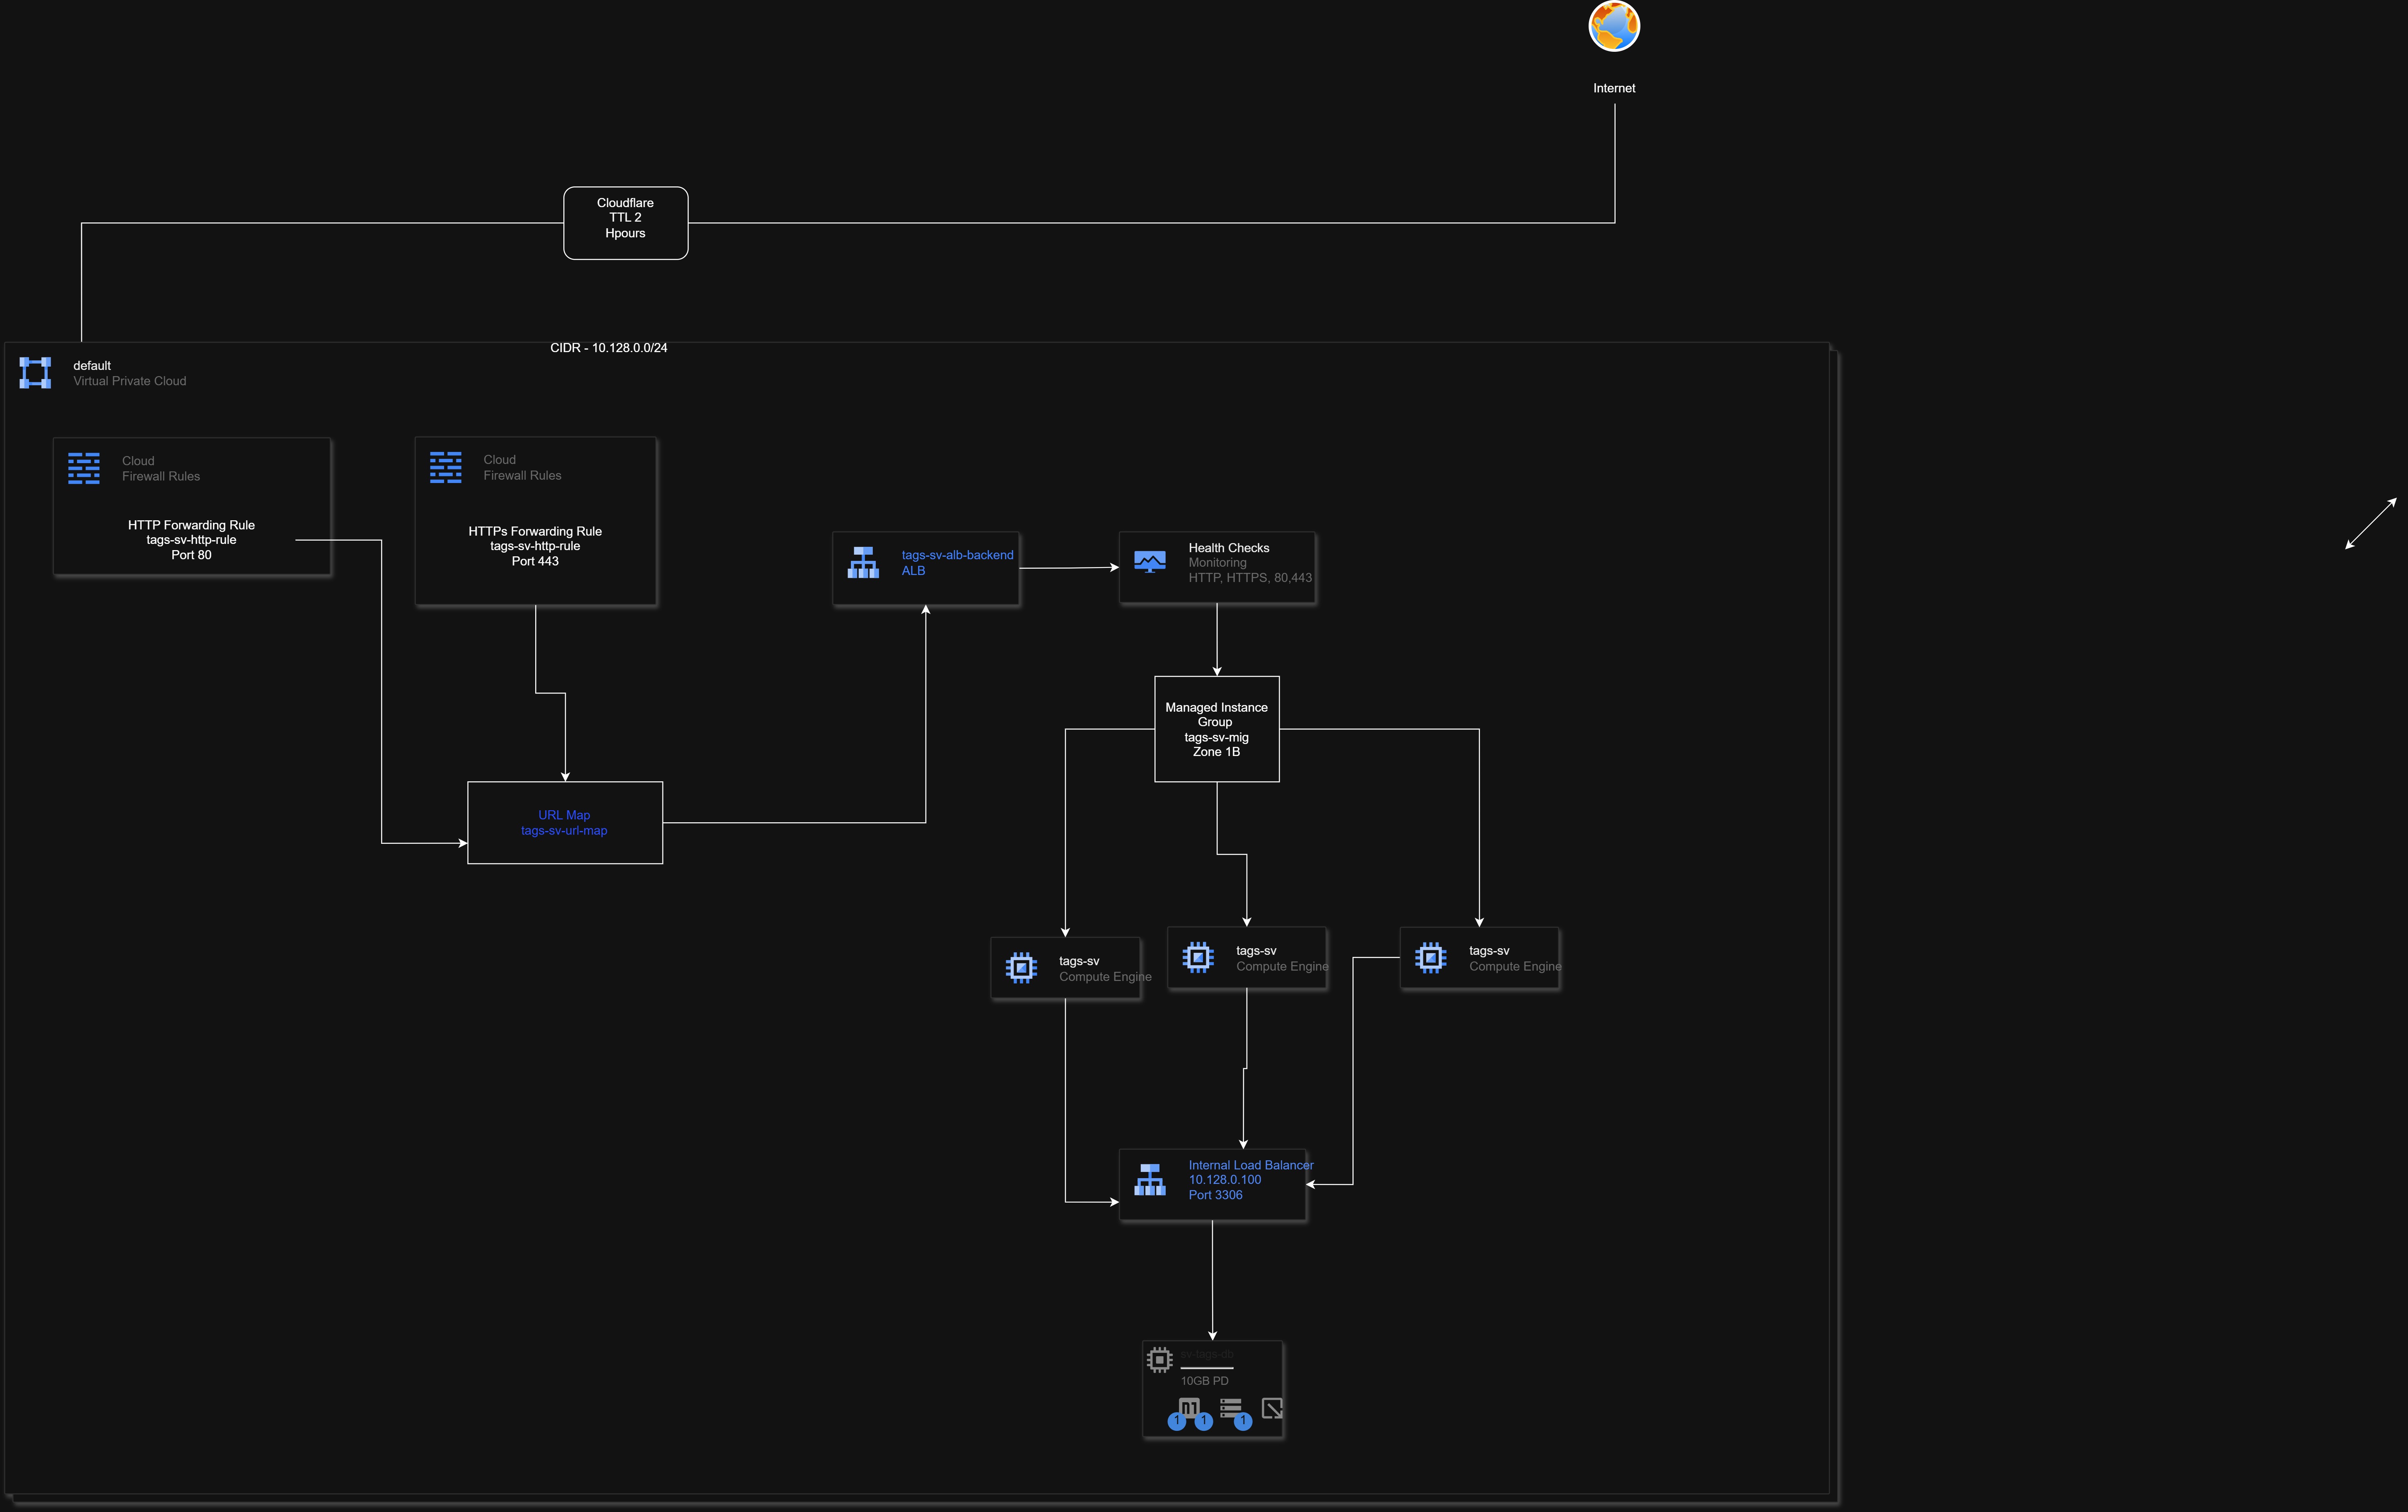Select the default Virtual Private Cloud label
Screen dimensions: 2408x1512
pyautogui.click(x=130, y=373)
